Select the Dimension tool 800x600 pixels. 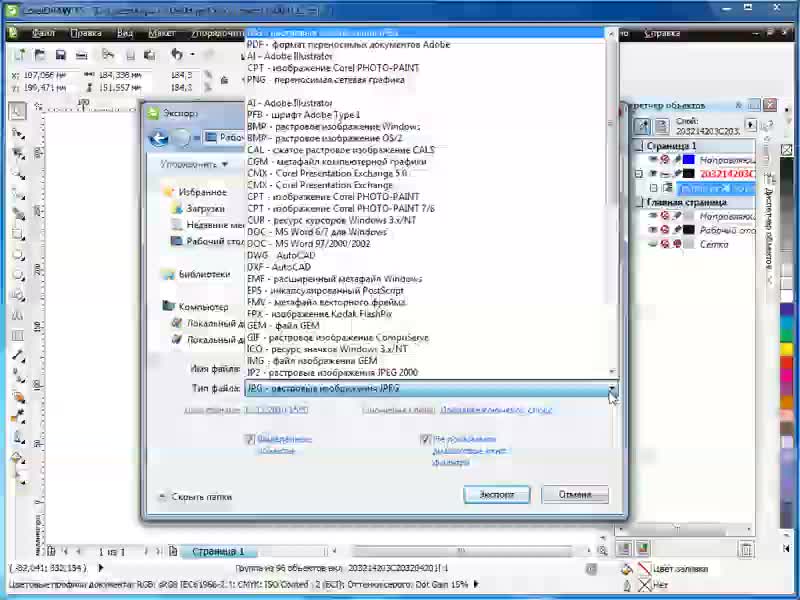click(18, 356)
